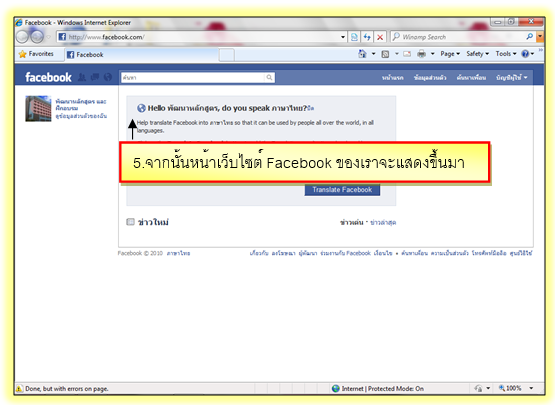Open the ความเป็นส่วนตัว footer link
The height and width of the screenshot is (405, 555).
450,253
